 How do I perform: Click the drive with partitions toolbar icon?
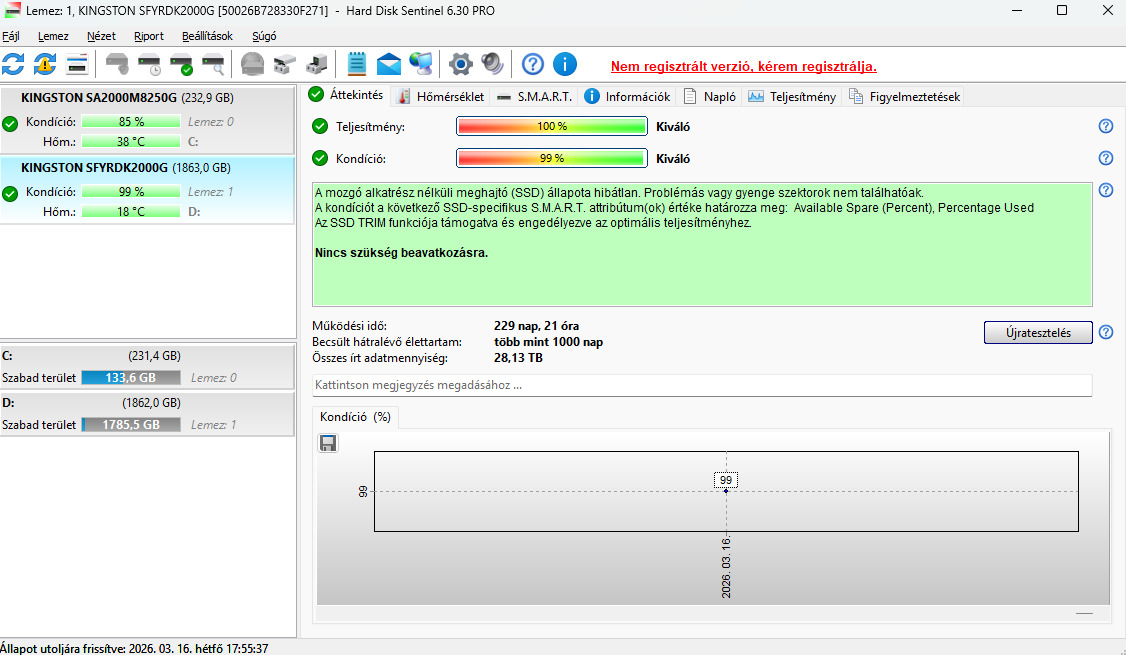[284, 64]
